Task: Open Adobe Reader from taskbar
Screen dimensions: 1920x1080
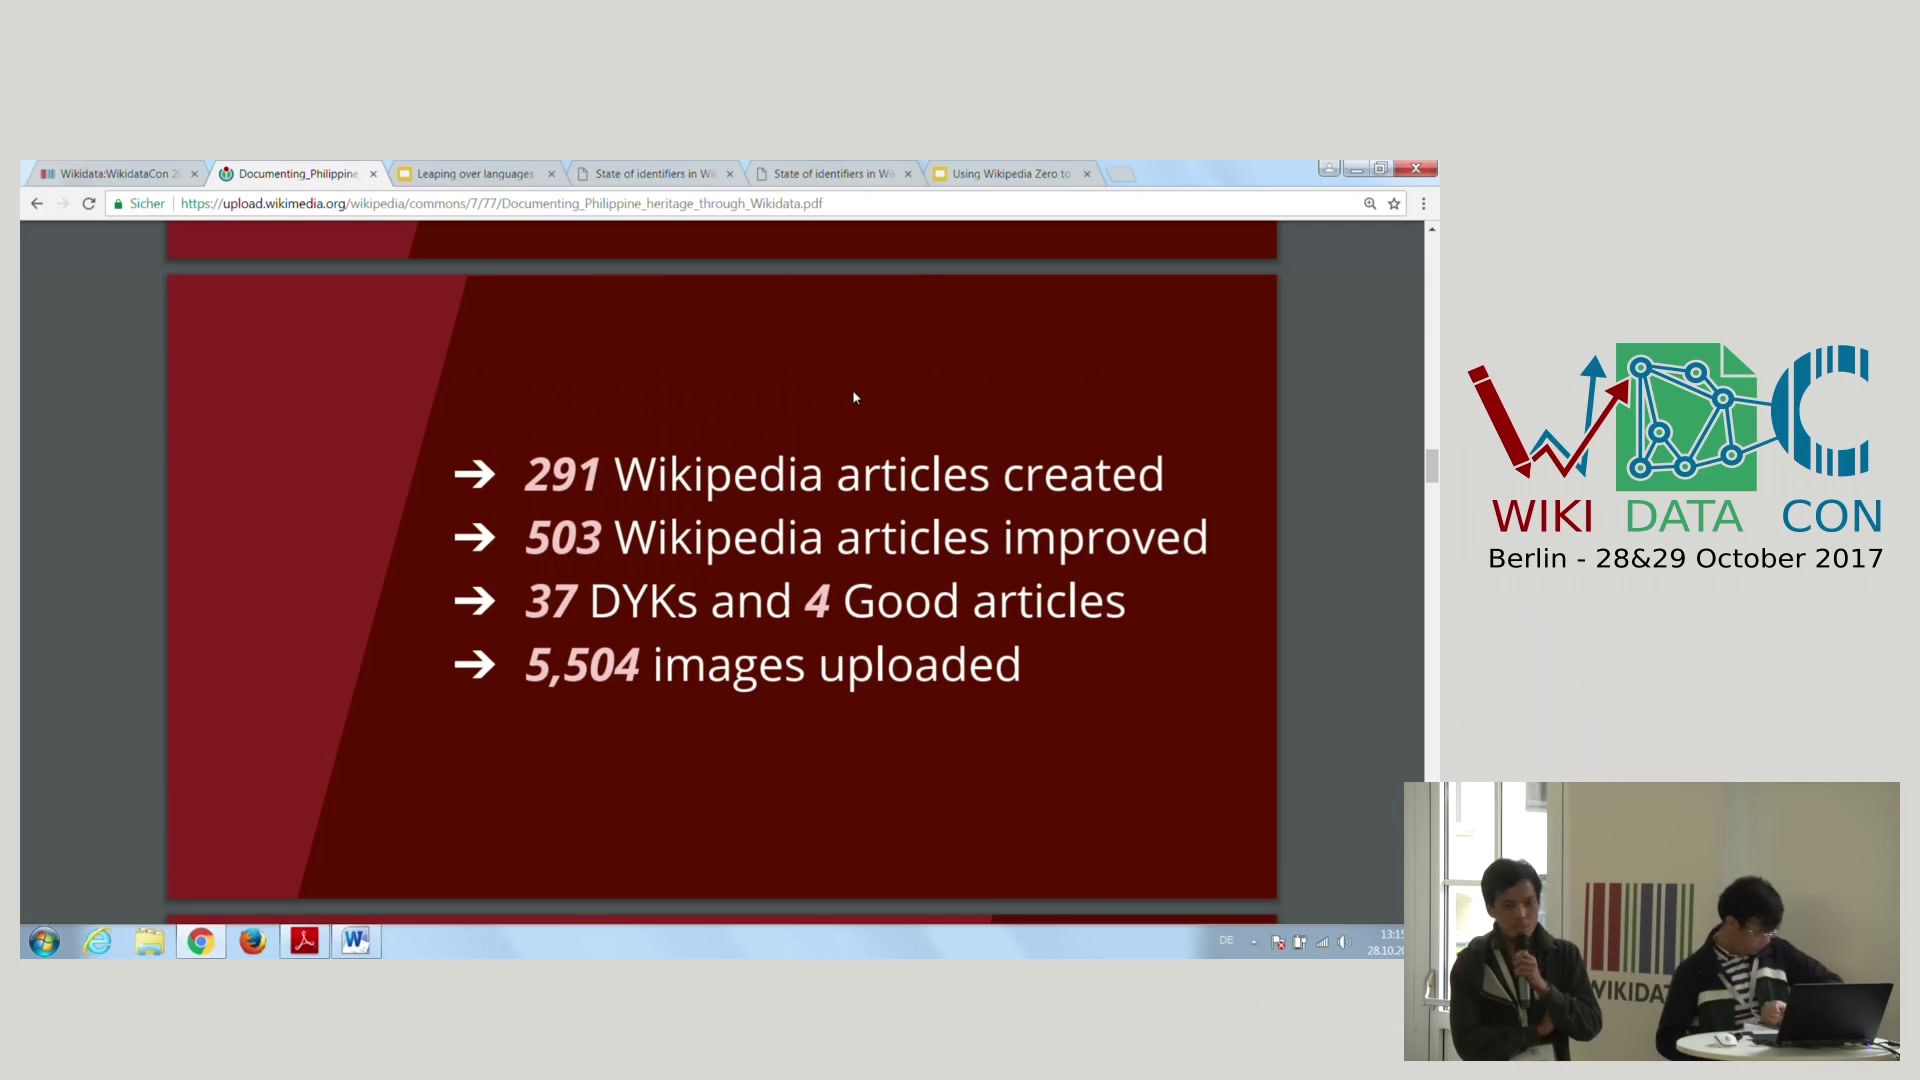Action: pos(304,942)
